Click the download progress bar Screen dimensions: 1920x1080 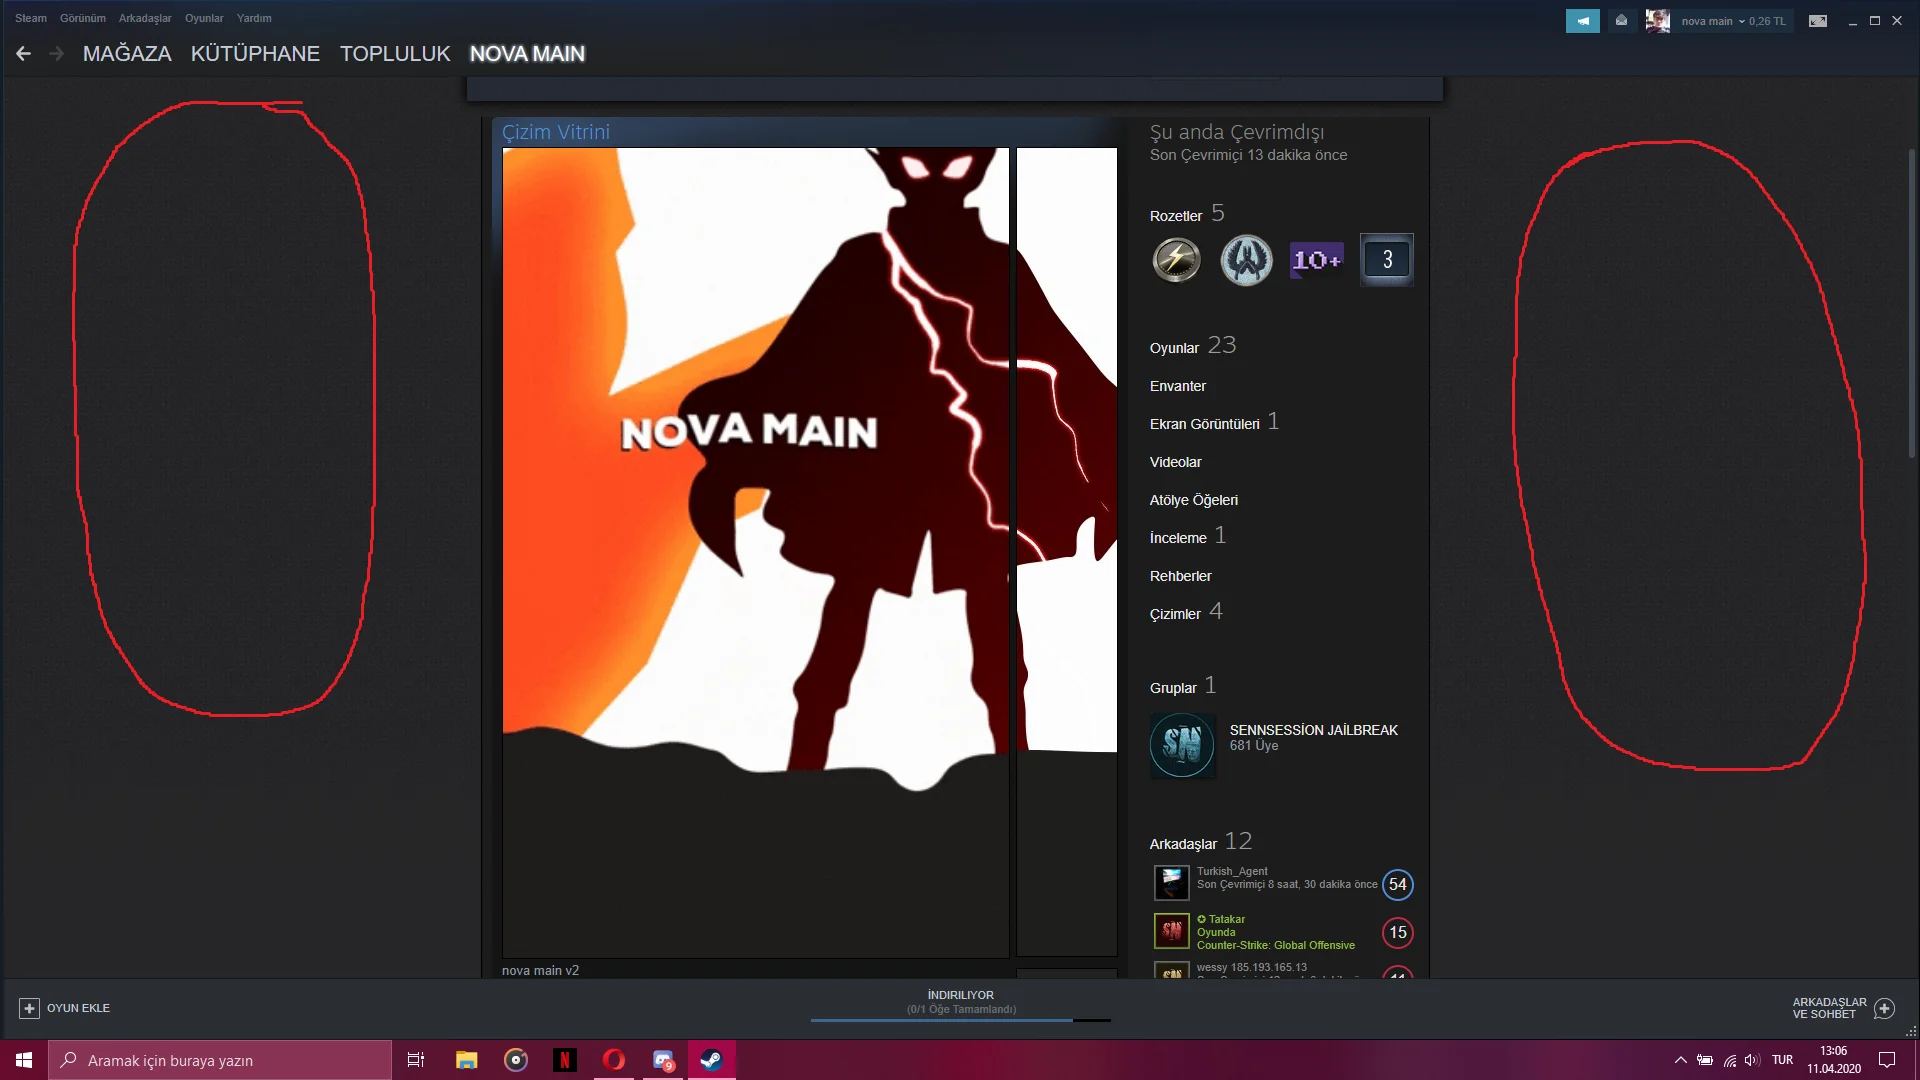pyautogui.click(x=960, y=1020)
